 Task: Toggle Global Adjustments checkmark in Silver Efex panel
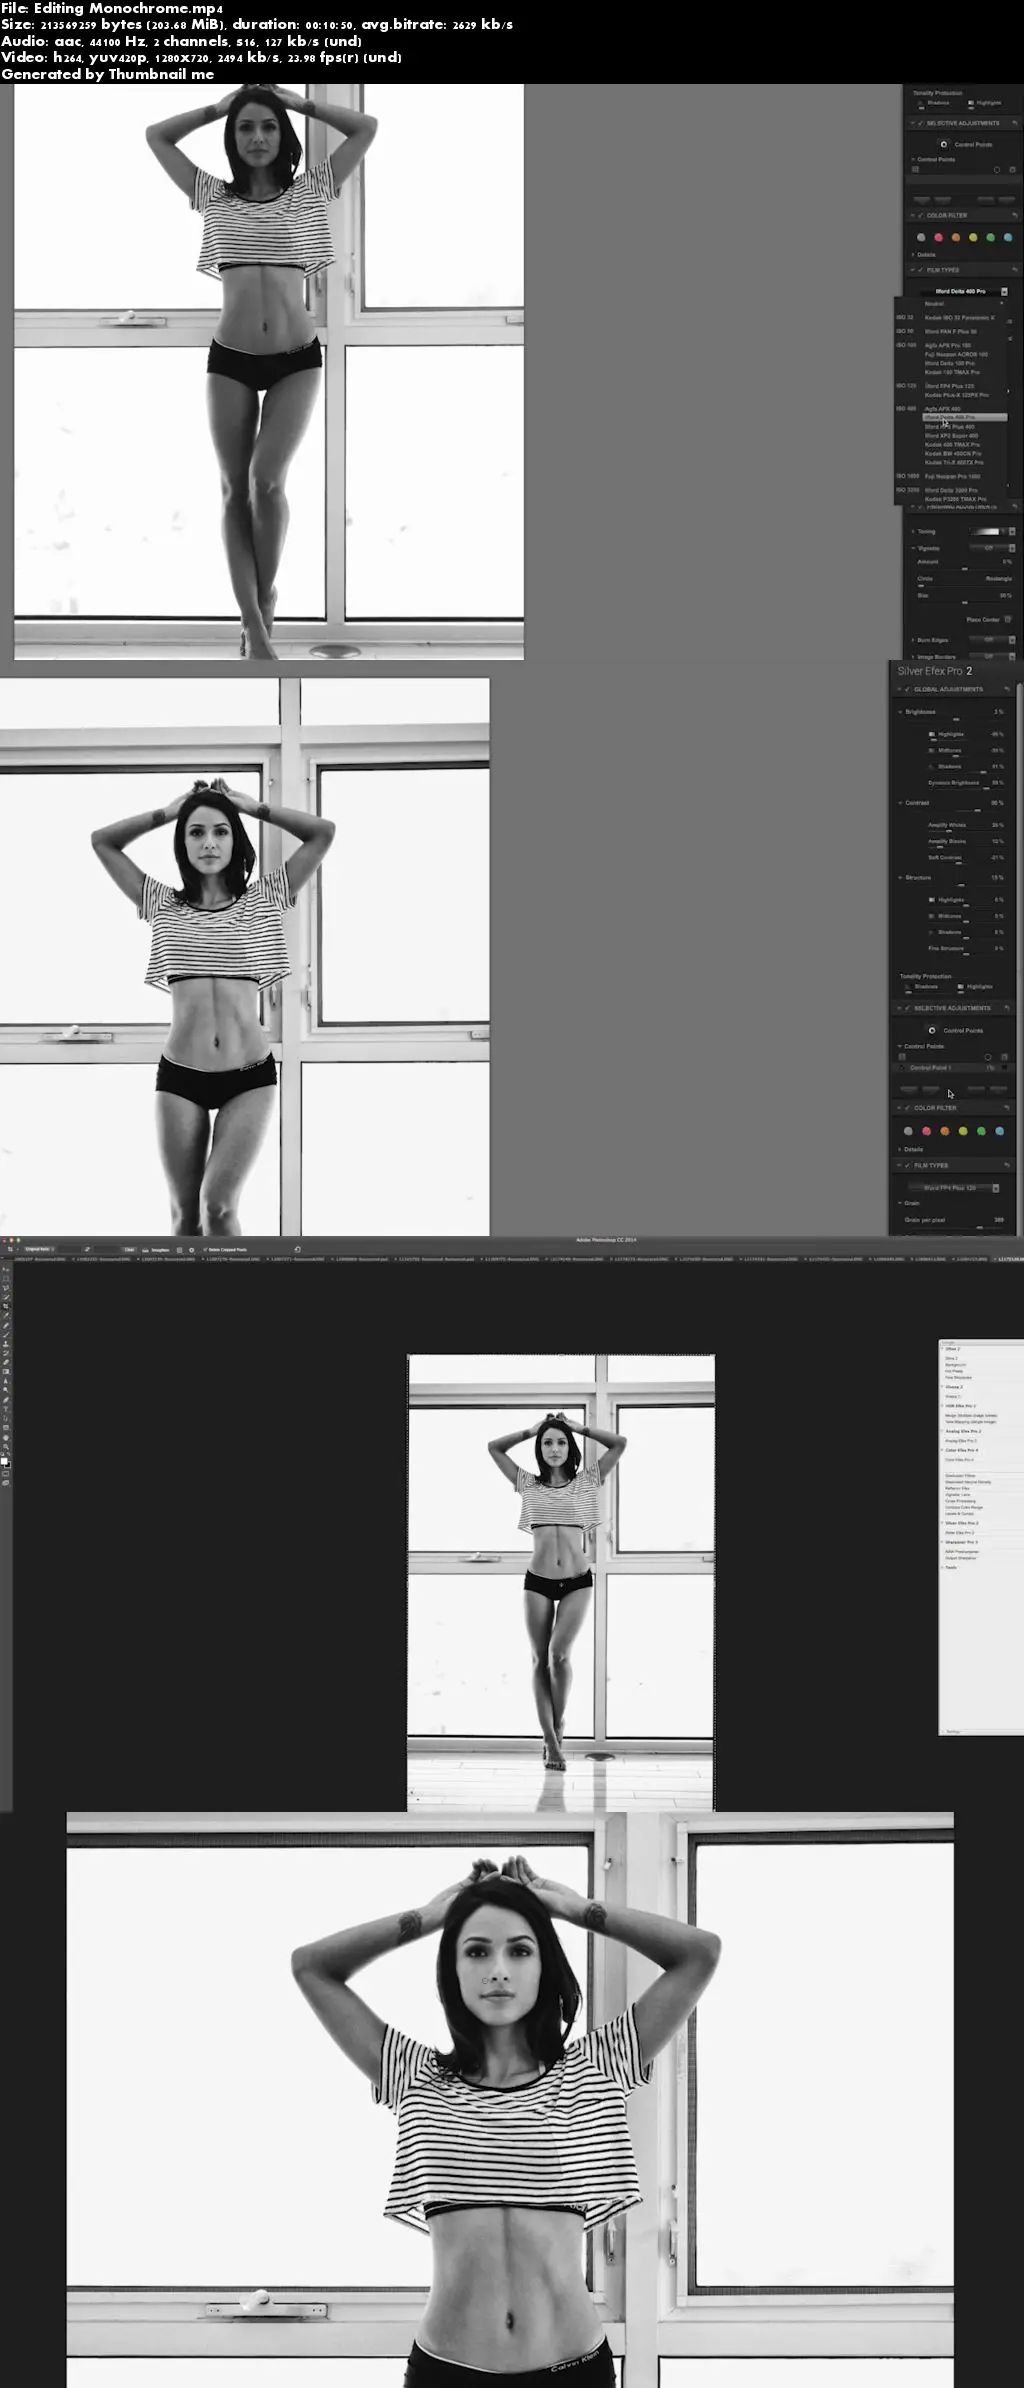tap(907, 689)
